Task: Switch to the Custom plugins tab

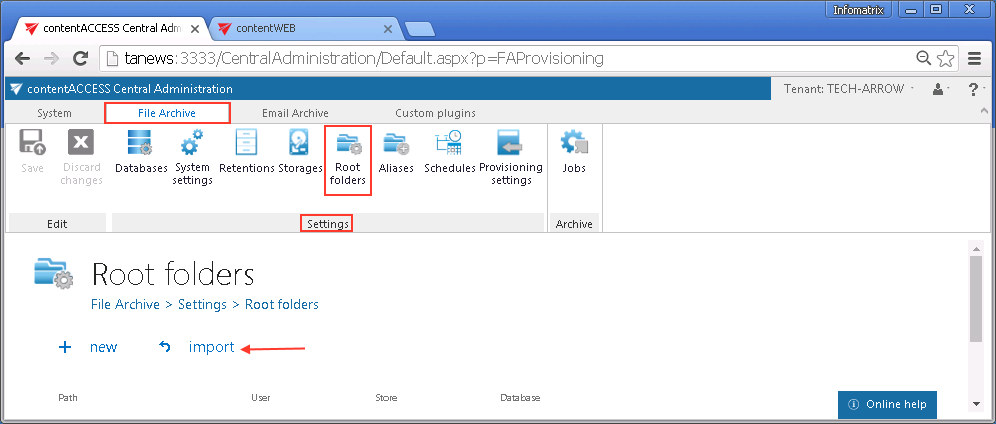Action: pos(435,113)
